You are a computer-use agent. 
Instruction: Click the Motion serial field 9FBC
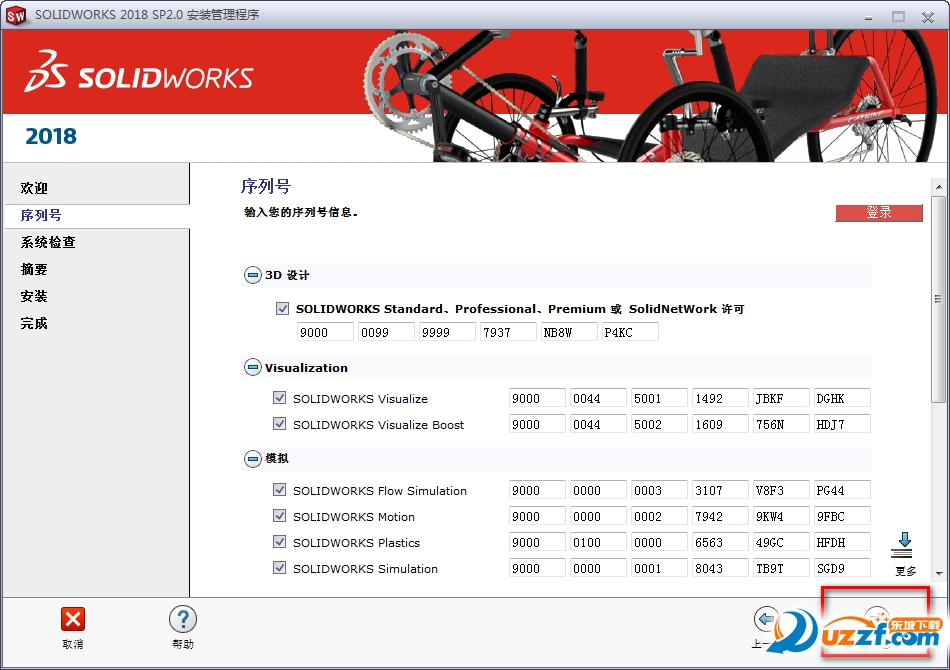pyautogui.click(x=842, y=516)
